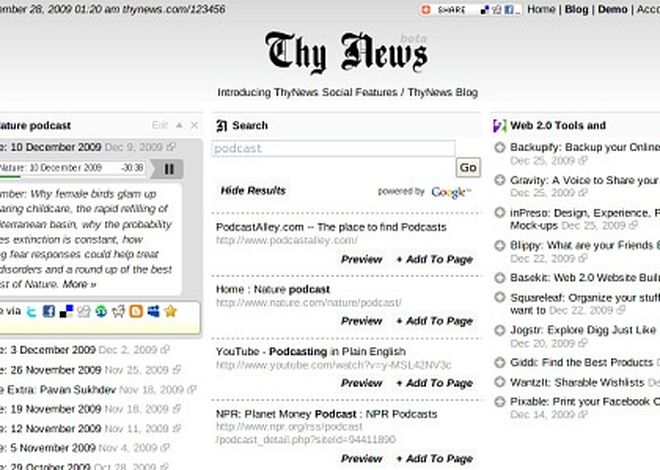Hide the search results
This screenshot has width=660, height=470.
click(253, 191)
